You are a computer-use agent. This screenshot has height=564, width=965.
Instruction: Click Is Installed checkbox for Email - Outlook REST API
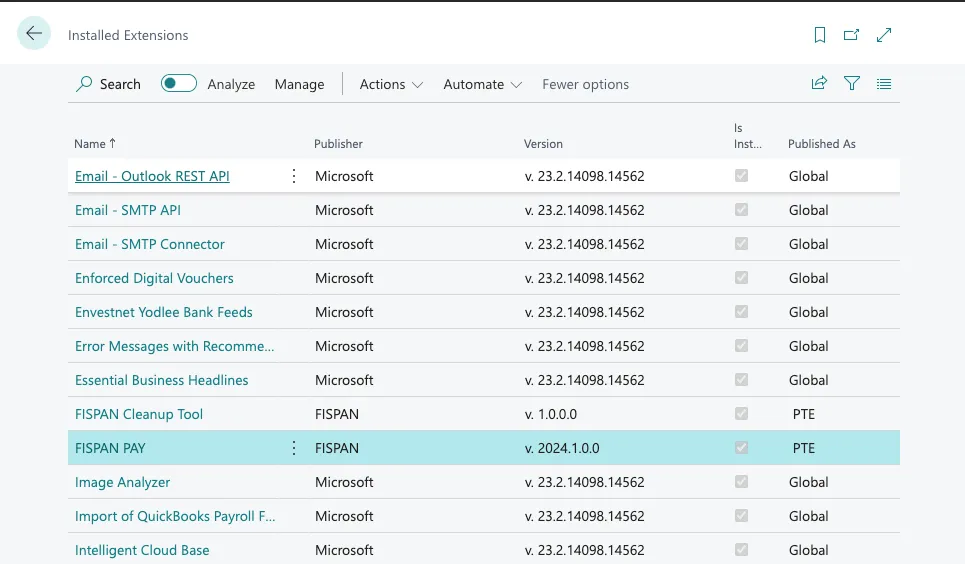(741, 175)
